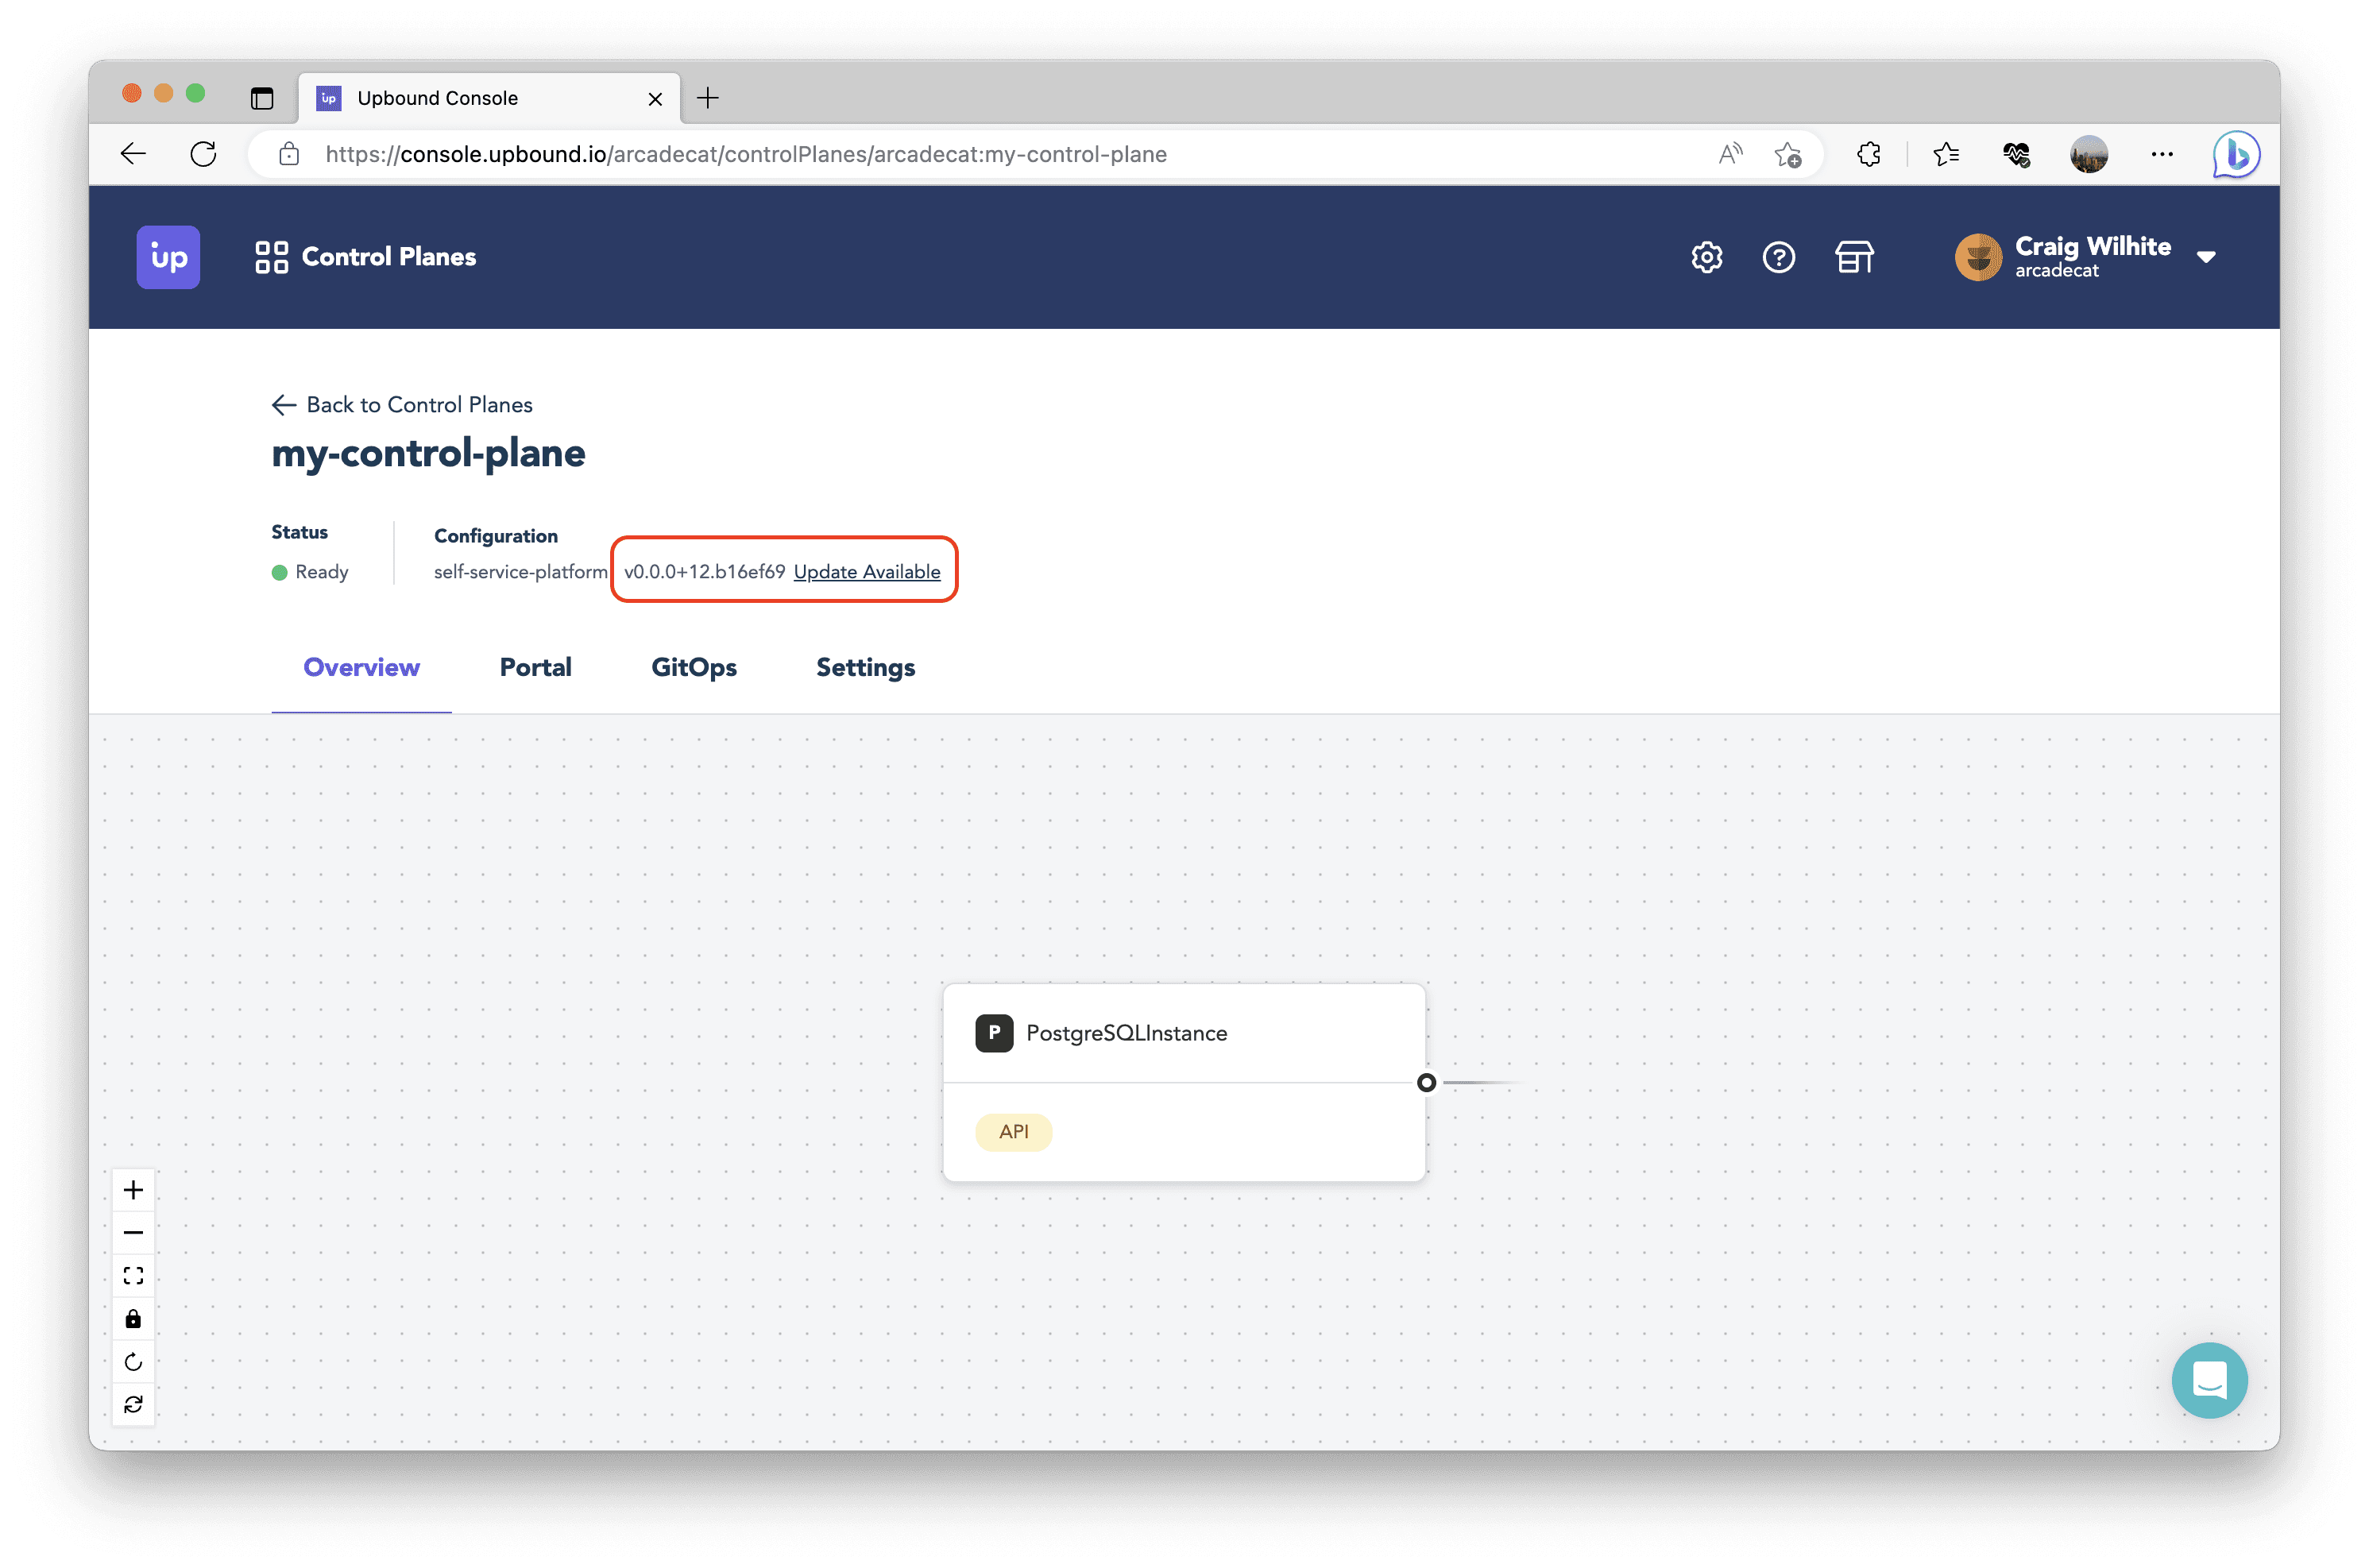Switch to the Portal tab
The height and width of the screenshot is (1568, 2369).
pyautogui.click(x=535, y=667)
